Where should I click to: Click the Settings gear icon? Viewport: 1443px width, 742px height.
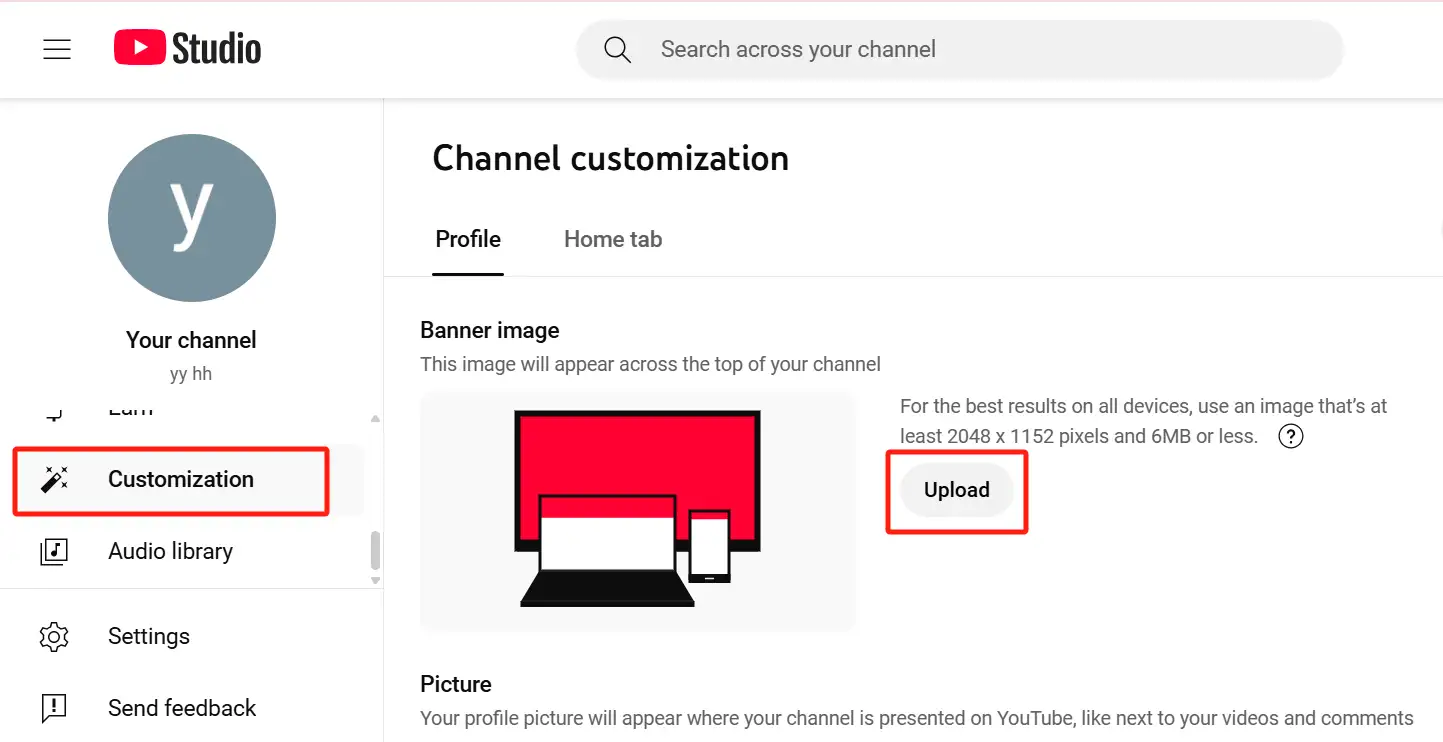(x=54, y=636)
